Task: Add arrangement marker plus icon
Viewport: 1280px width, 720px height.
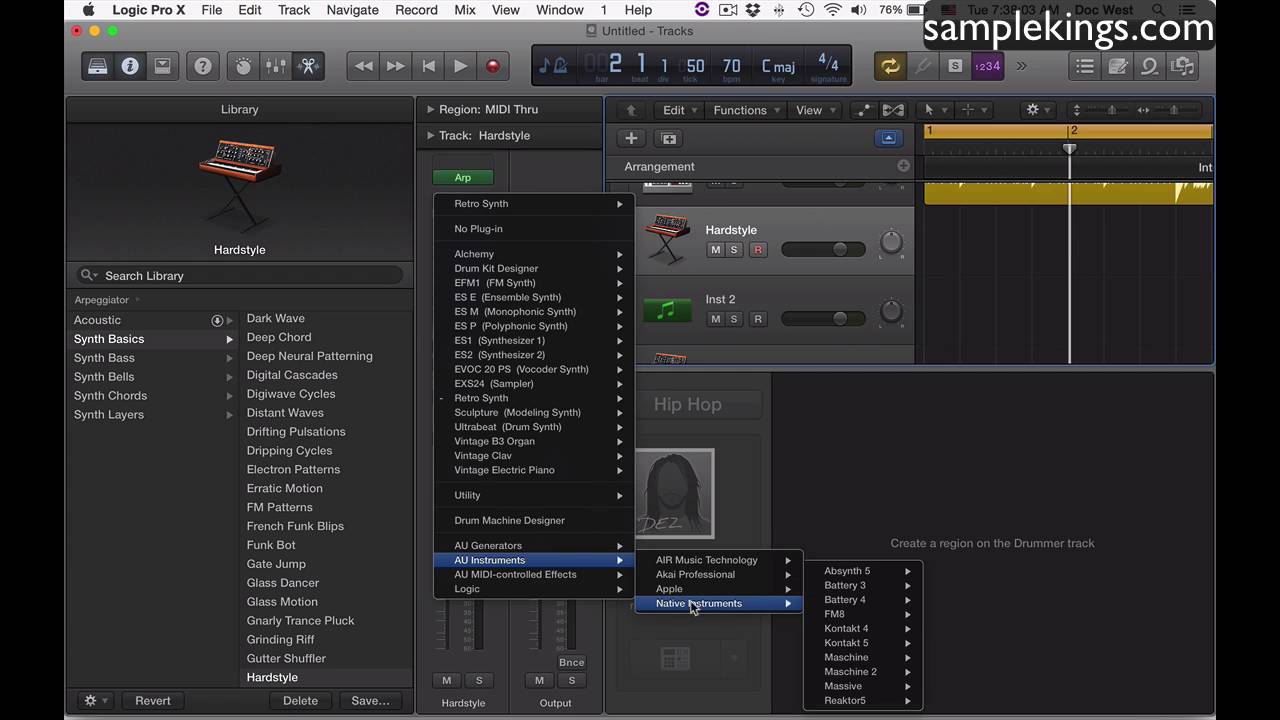Action: (x=903, y=166)
